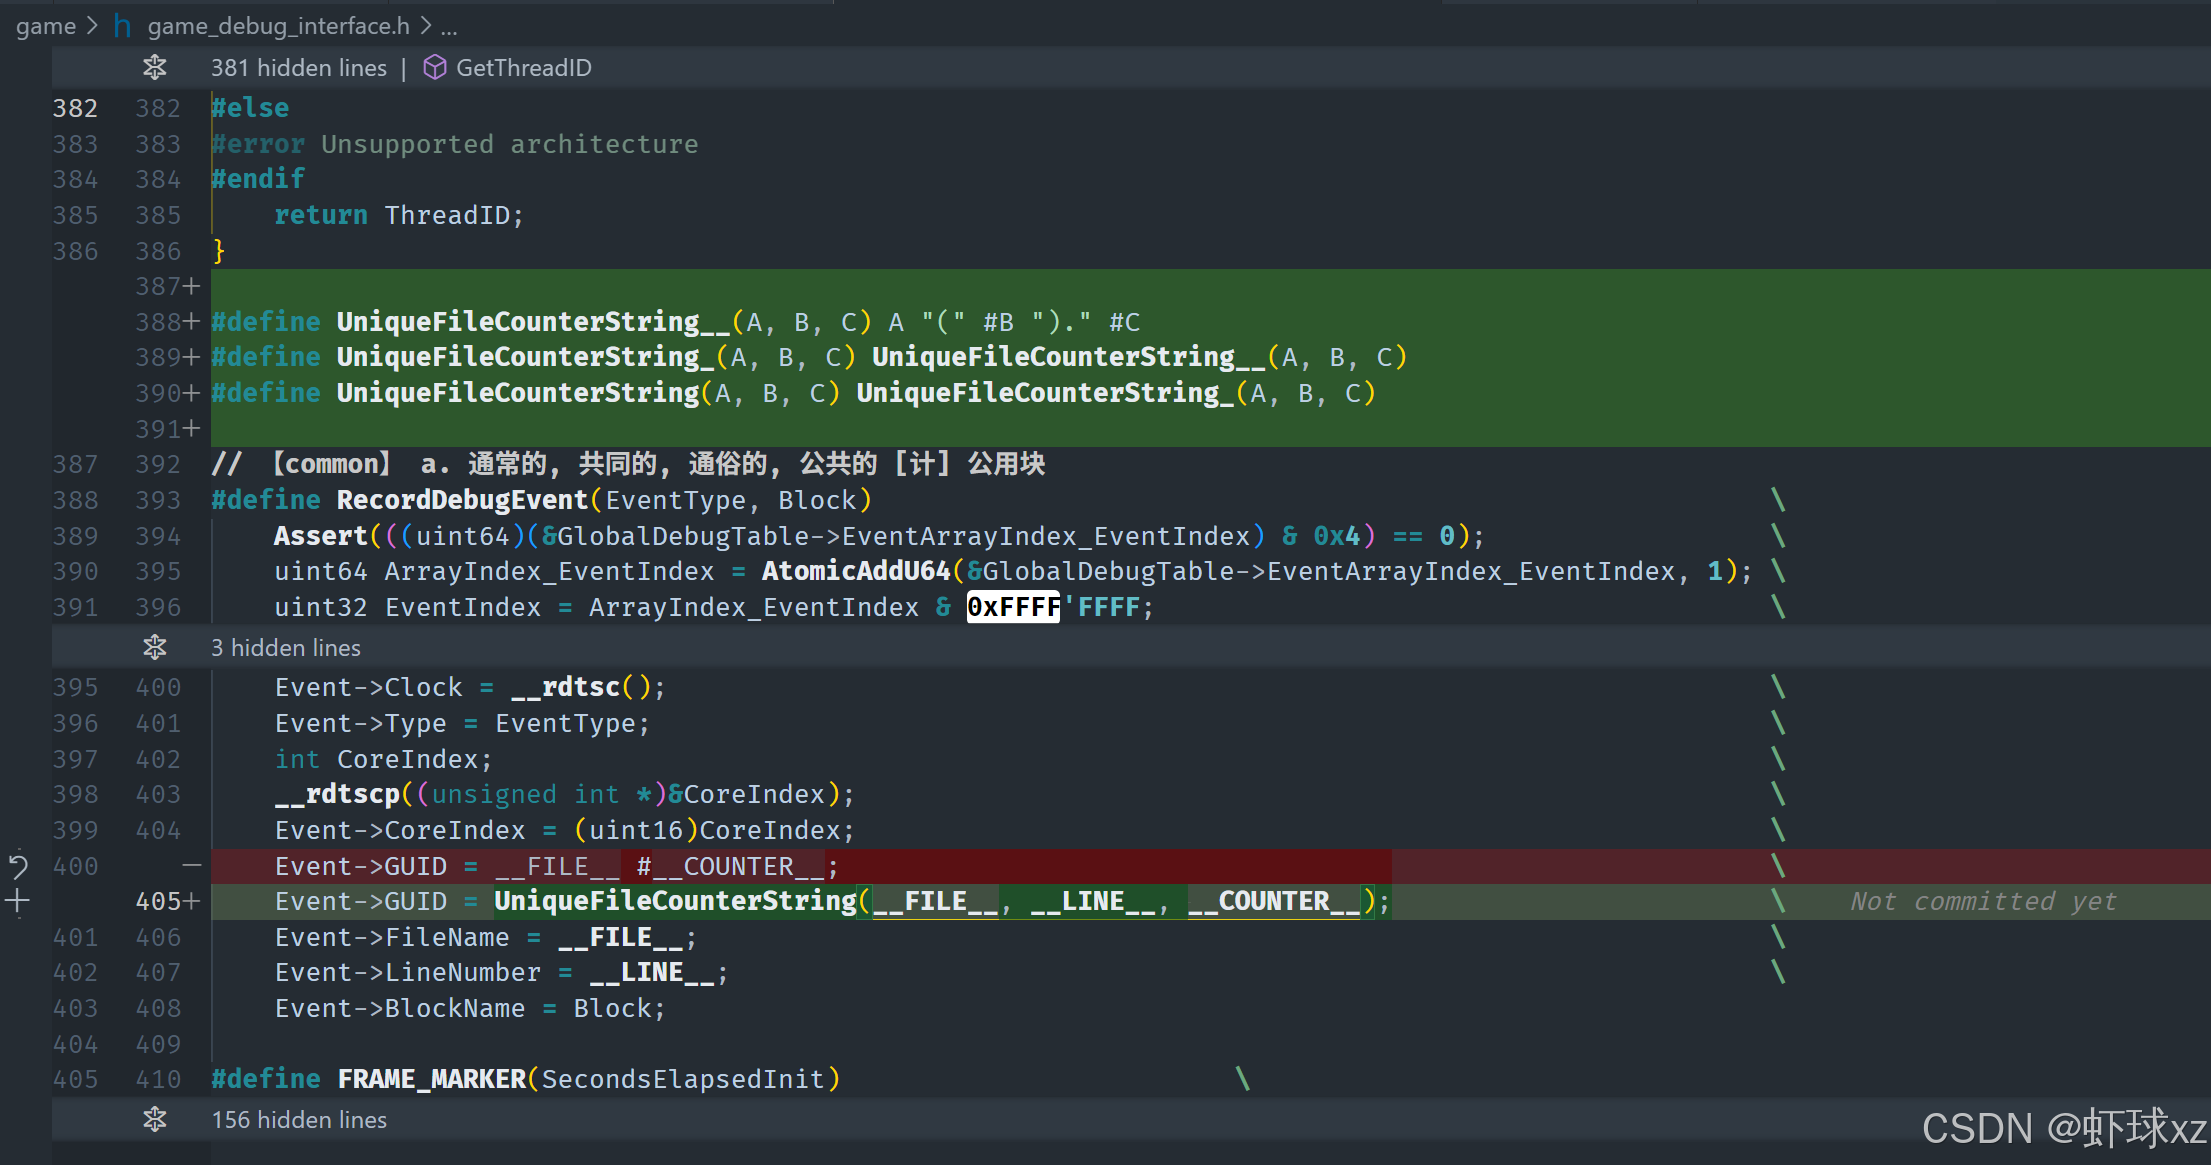Screen dimensions: 2211x1165
Task: Expand the 3 hidden lines region
Action: point(286,647)
